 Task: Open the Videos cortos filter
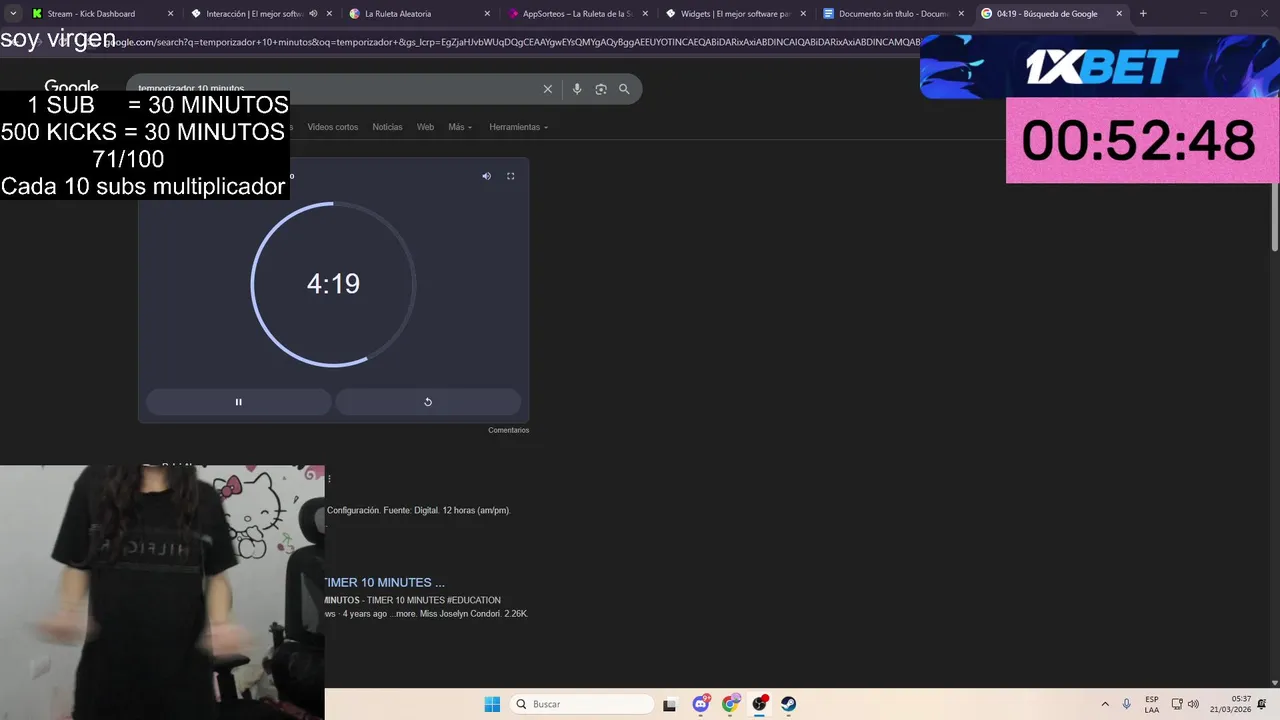coord(333,127)
